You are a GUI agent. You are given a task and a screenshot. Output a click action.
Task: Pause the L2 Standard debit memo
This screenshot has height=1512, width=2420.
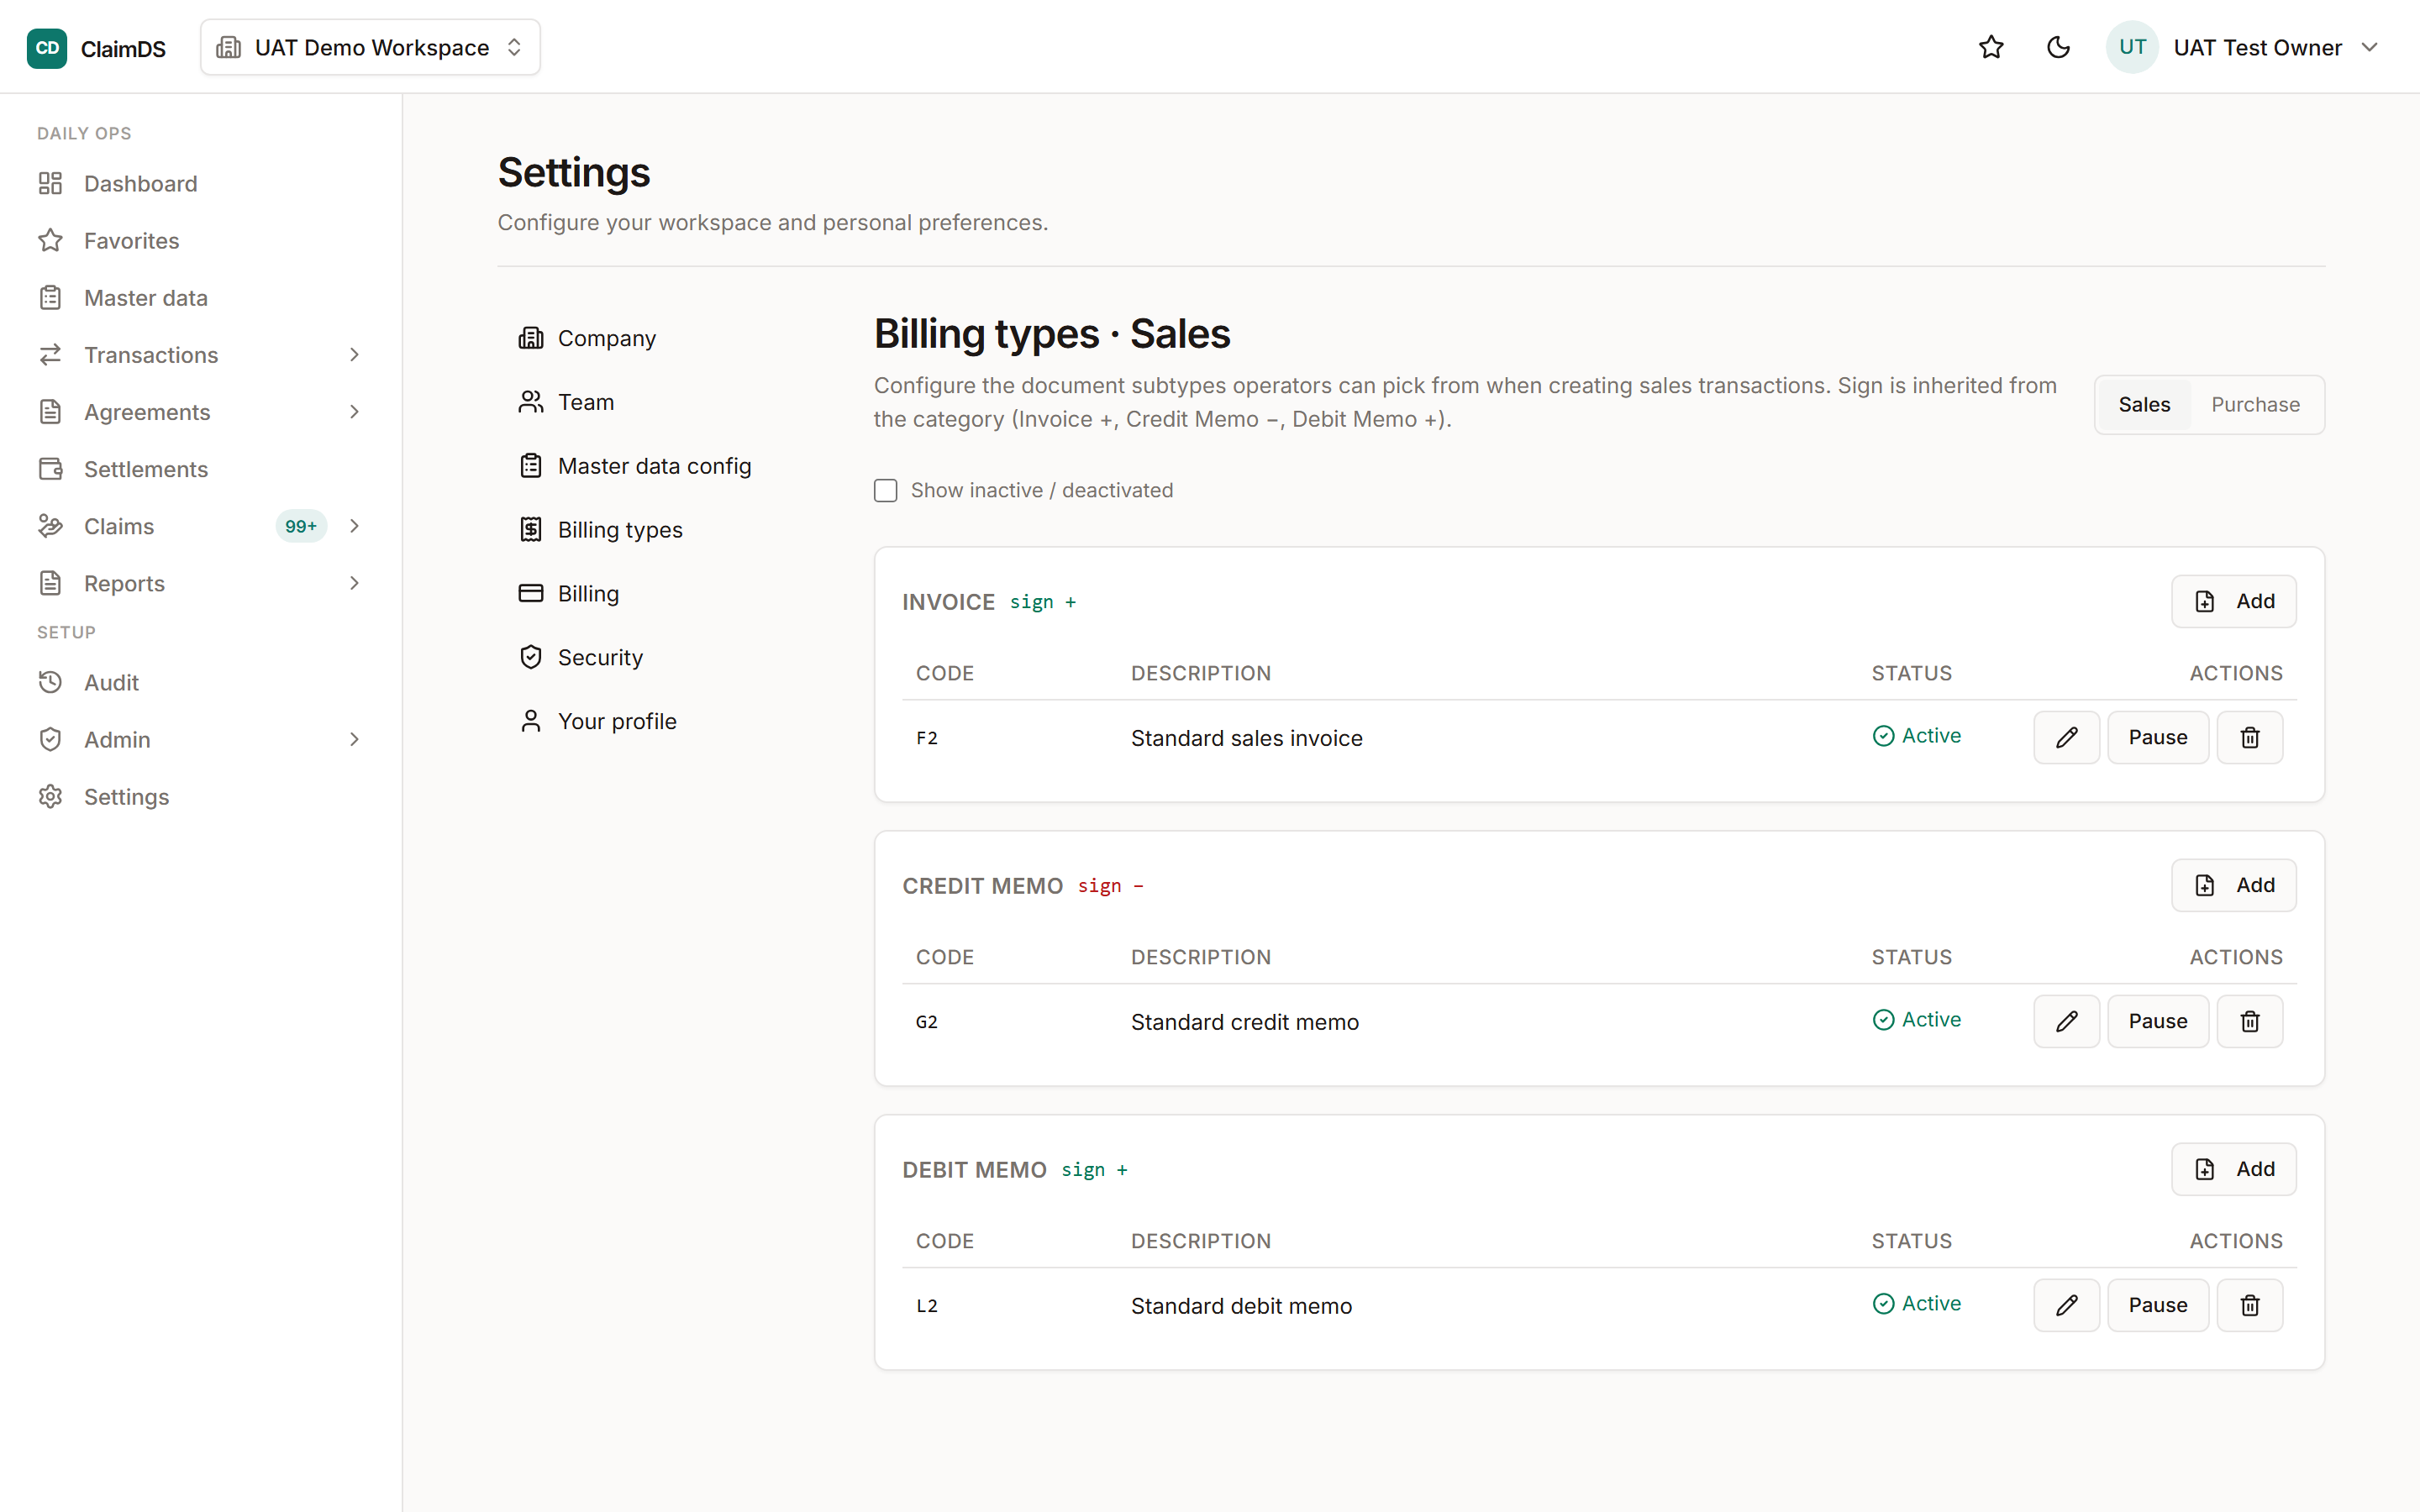tap(2158, 1306)
